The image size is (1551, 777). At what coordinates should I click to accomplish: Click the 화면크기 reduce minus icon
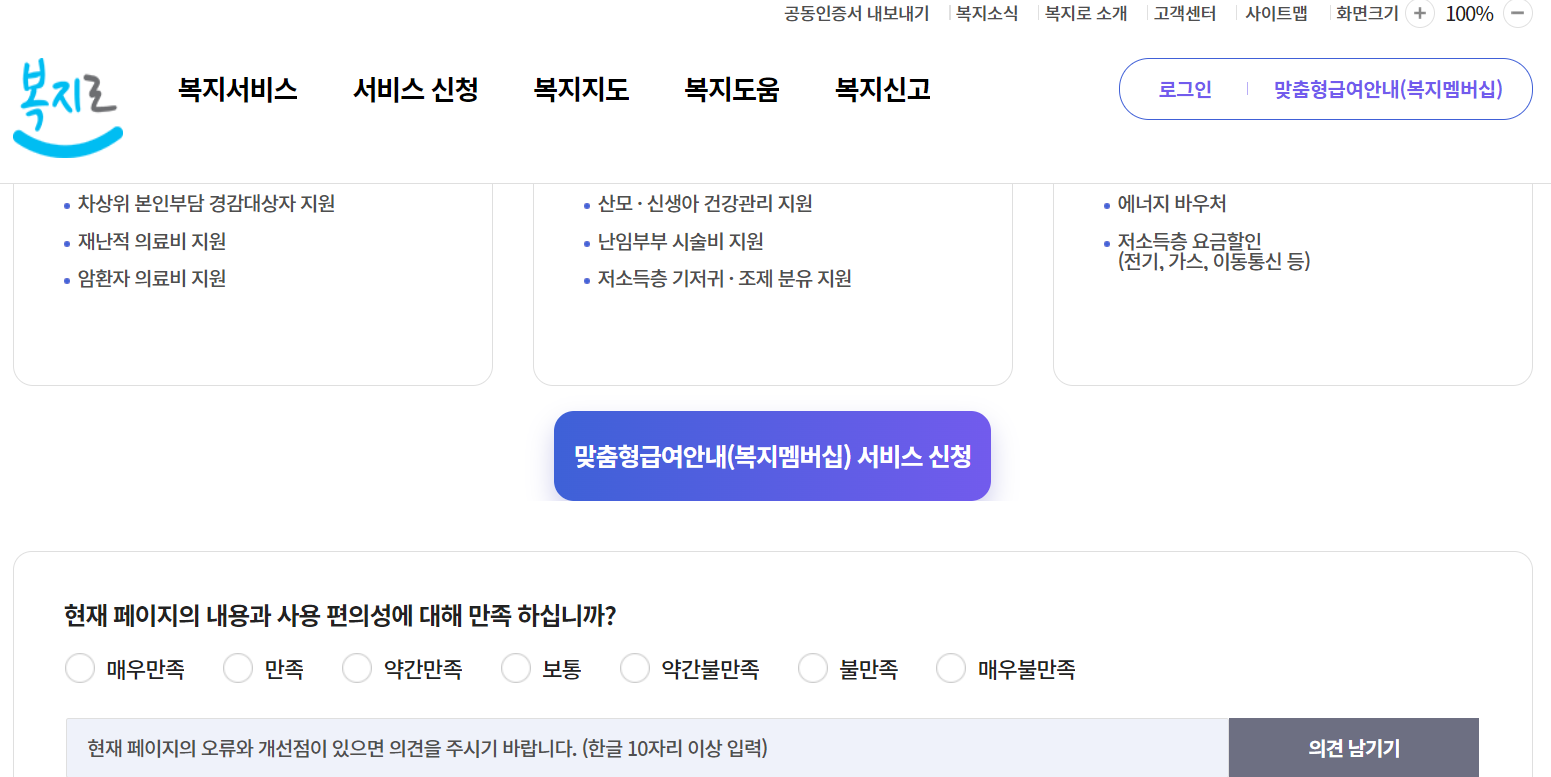click(1520, 14)
